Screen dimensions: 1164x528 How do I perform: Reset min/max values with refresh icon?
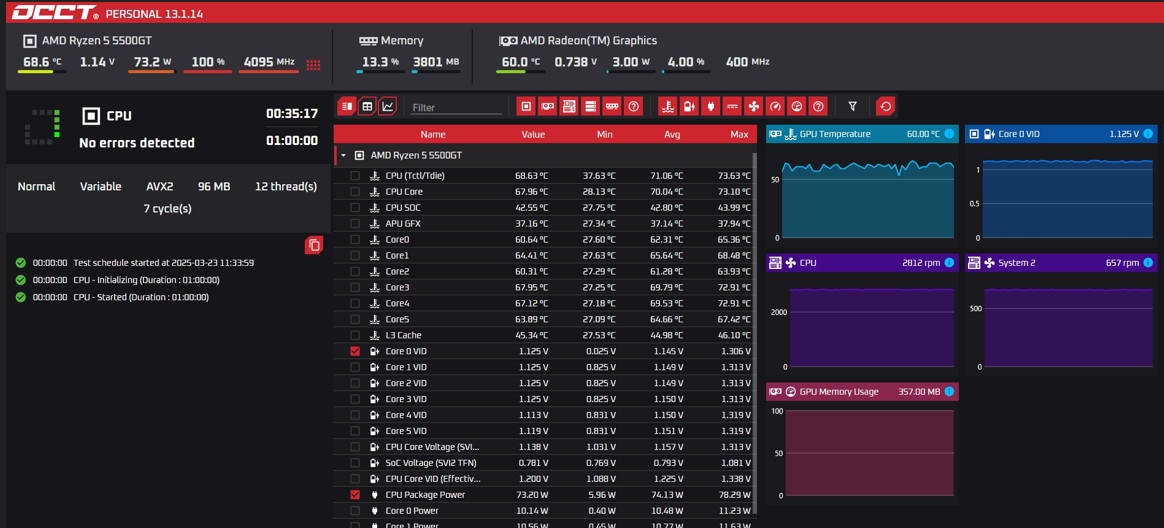click(x=885, y=107)
